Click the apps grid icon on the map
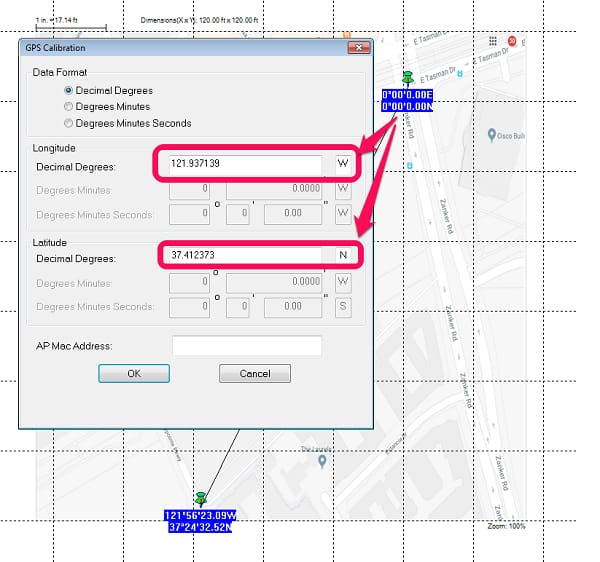The height and width of the screenshot is (562, 600). click(x=493, y=41)
